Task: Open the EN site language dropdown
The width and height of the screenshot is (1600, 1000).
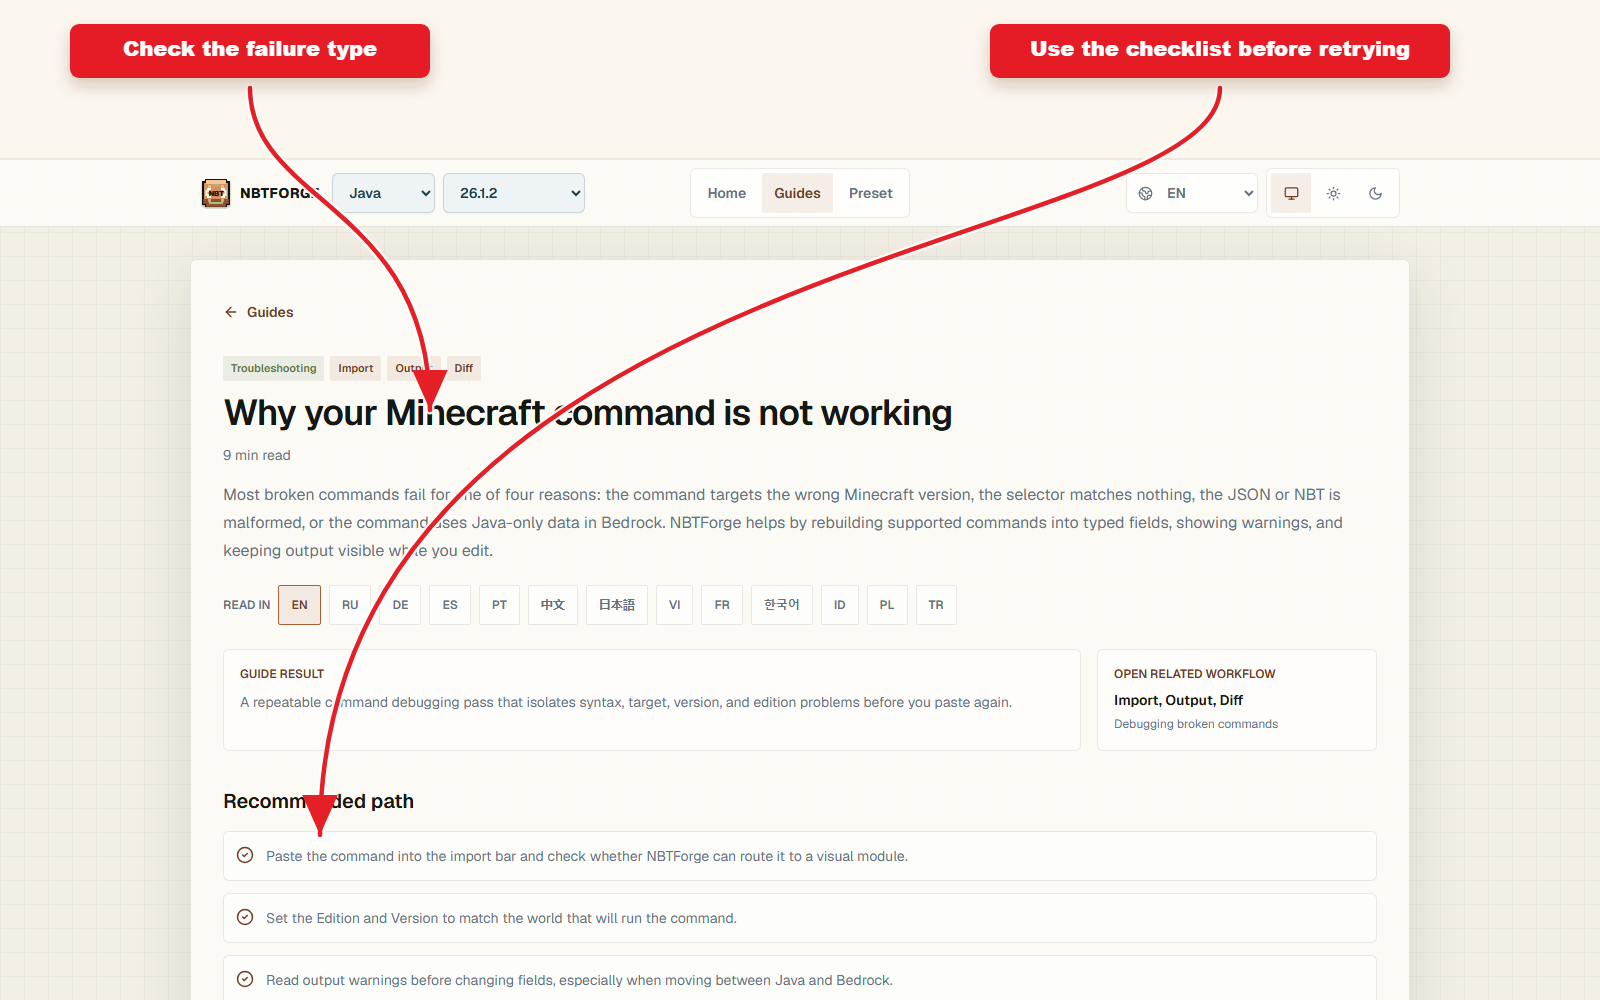Action: (x=1192, y=193)
